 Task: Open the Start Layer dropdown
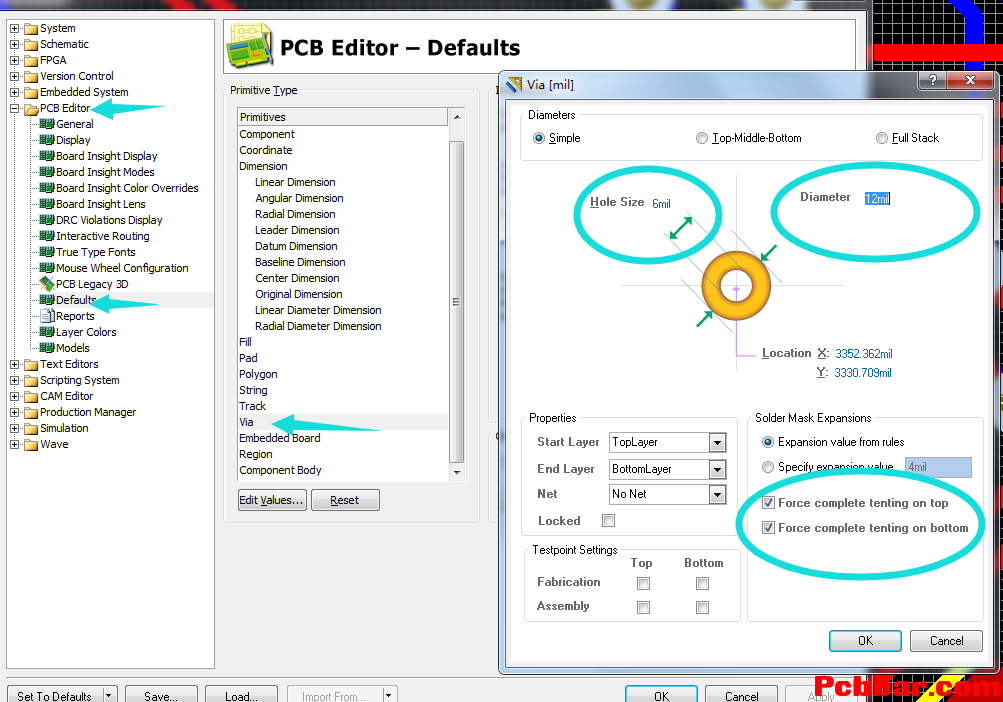coord(718,442)
